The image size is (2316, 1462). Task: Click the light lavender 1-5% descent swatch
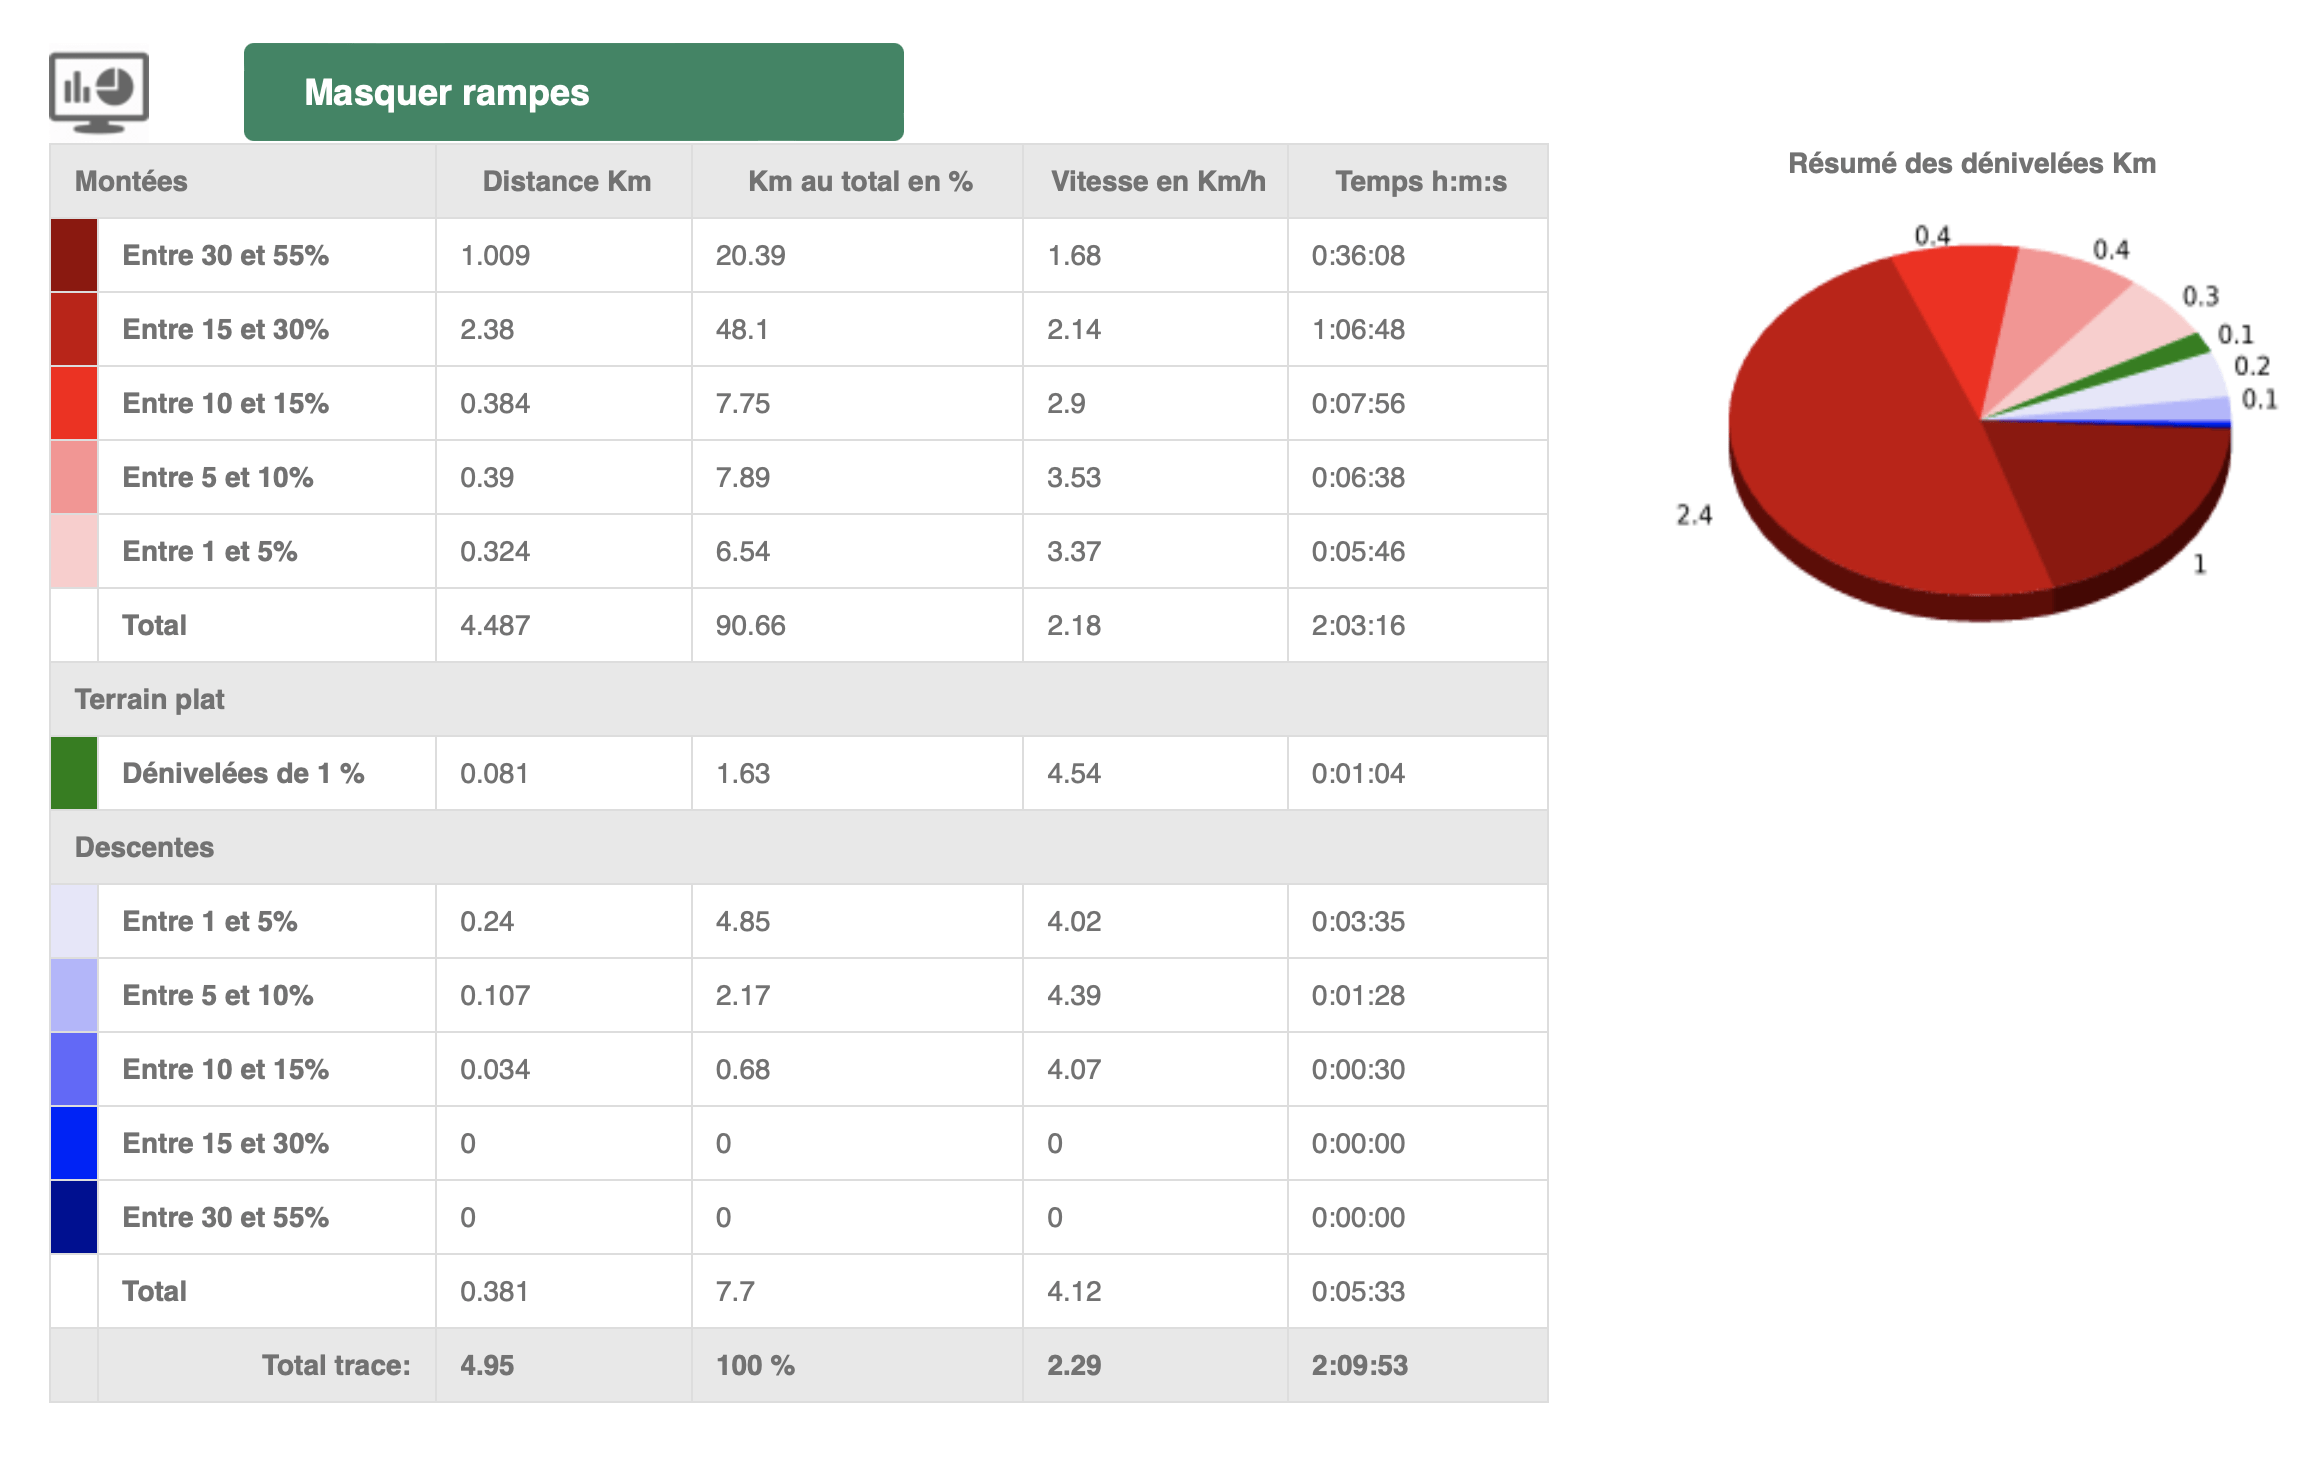pos(74,921)
